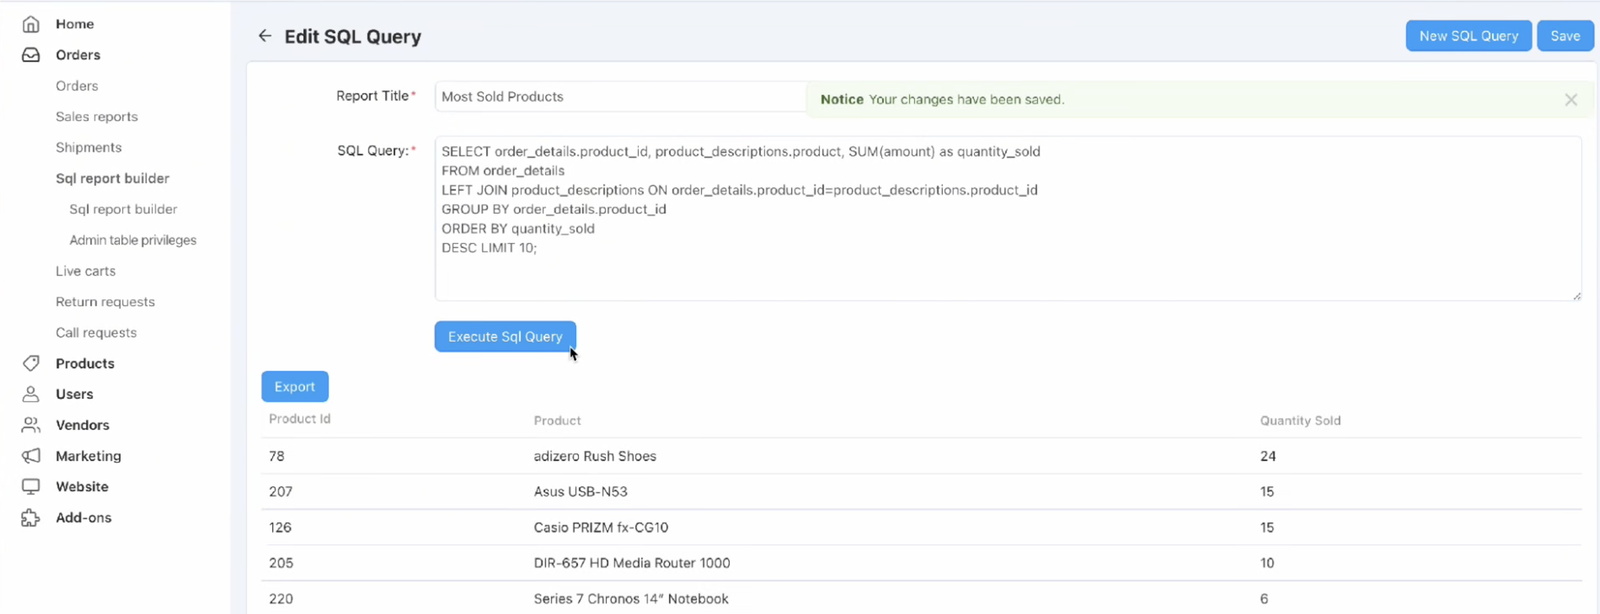This screenshot has width=1600, height=614.
Task: Open the Website menu
Action: [x=82, y=487]
